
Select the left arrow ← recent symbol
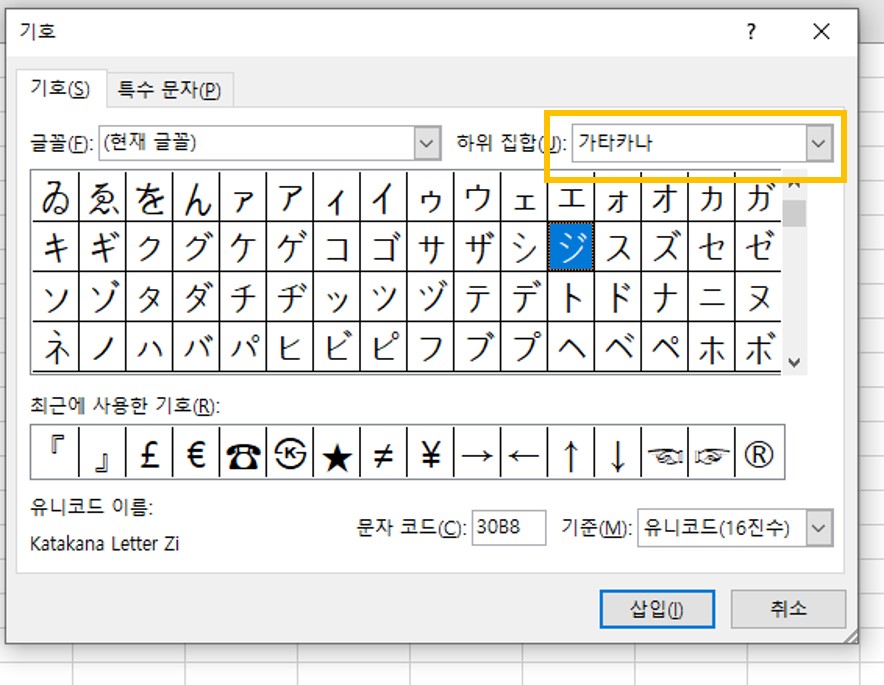point(524,452)
